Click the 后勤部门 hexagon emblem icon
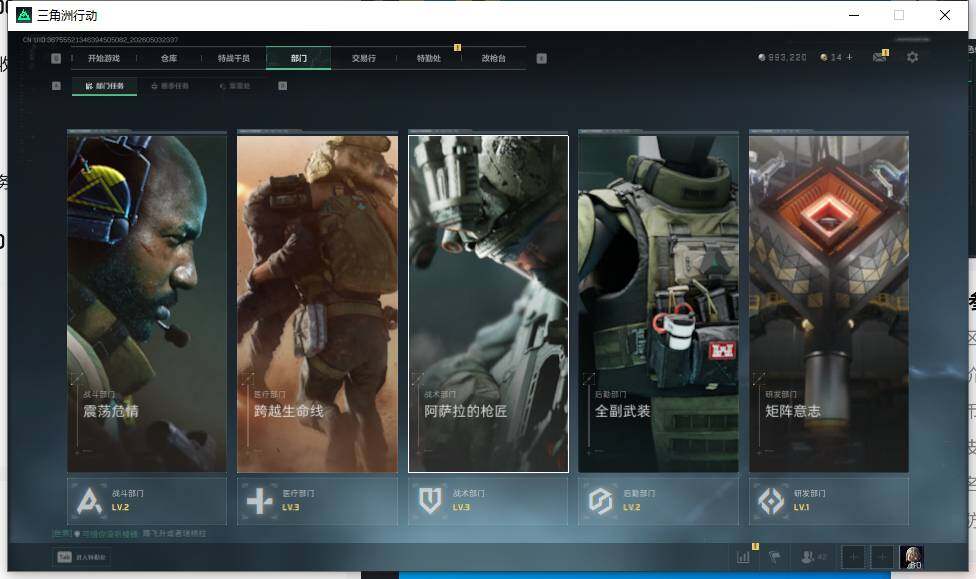The image size is (976, 579). (601, 501)
